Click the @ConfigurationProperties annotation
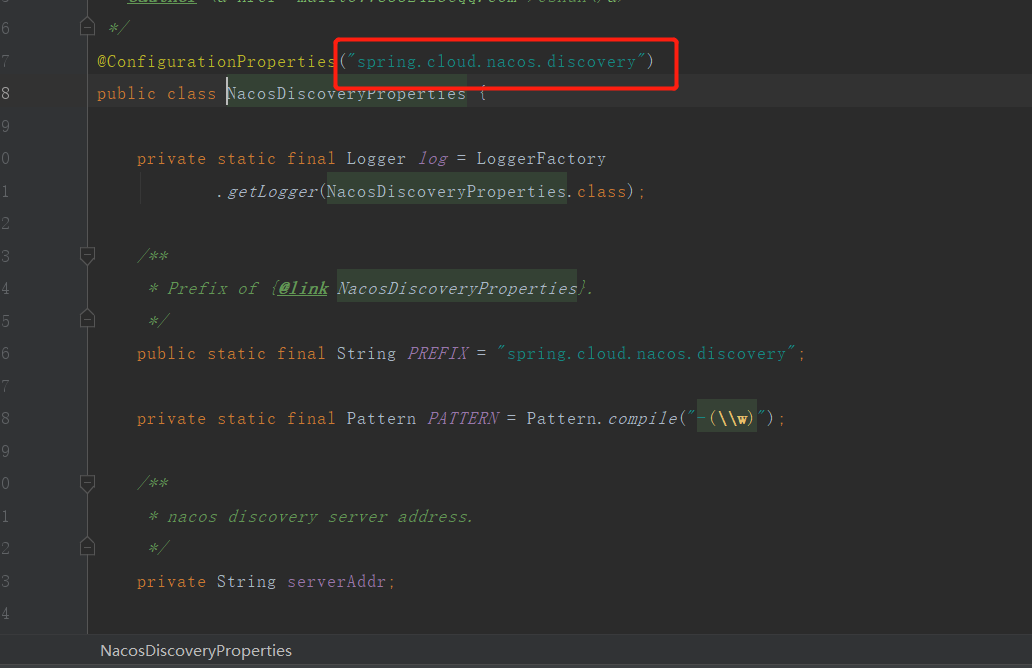The width and height of the screenshot is (1032, 668). [217, 62]
